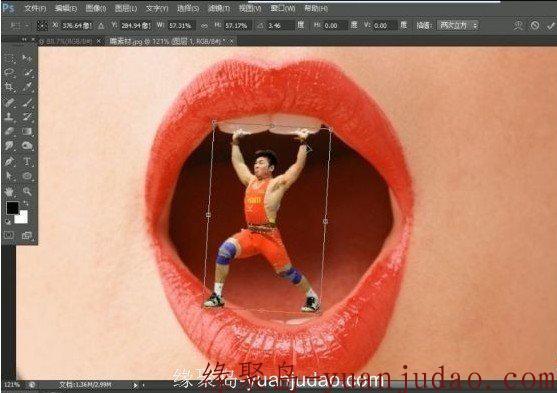Open the 文件(F) menu

coord(35,8)
